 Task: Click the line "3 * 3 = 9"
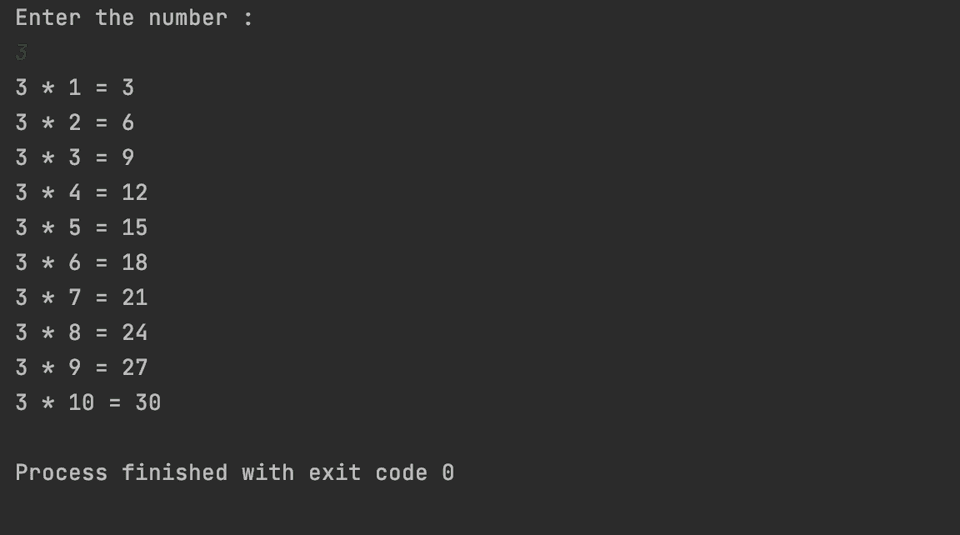(x=74, y=158)
